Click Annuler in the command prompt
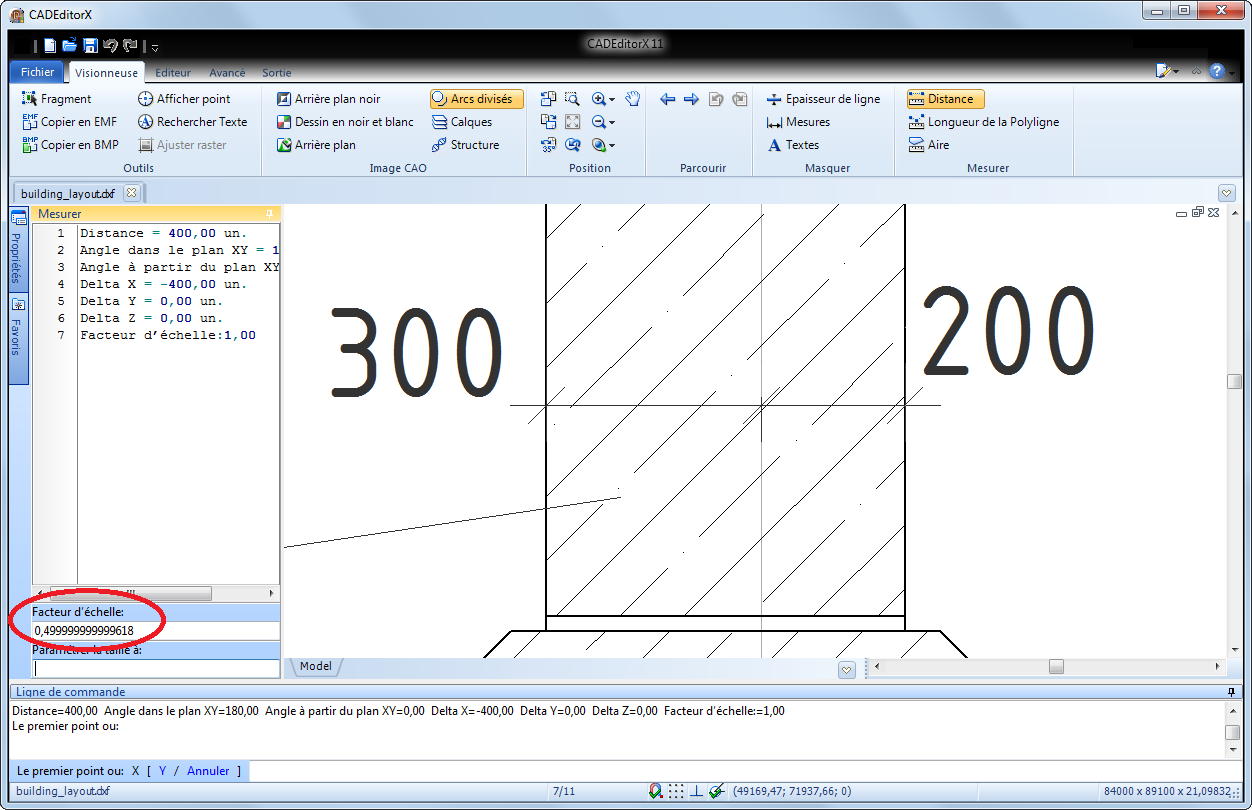The height and width of the screenshot is (810, 1252). click(208, 771)
